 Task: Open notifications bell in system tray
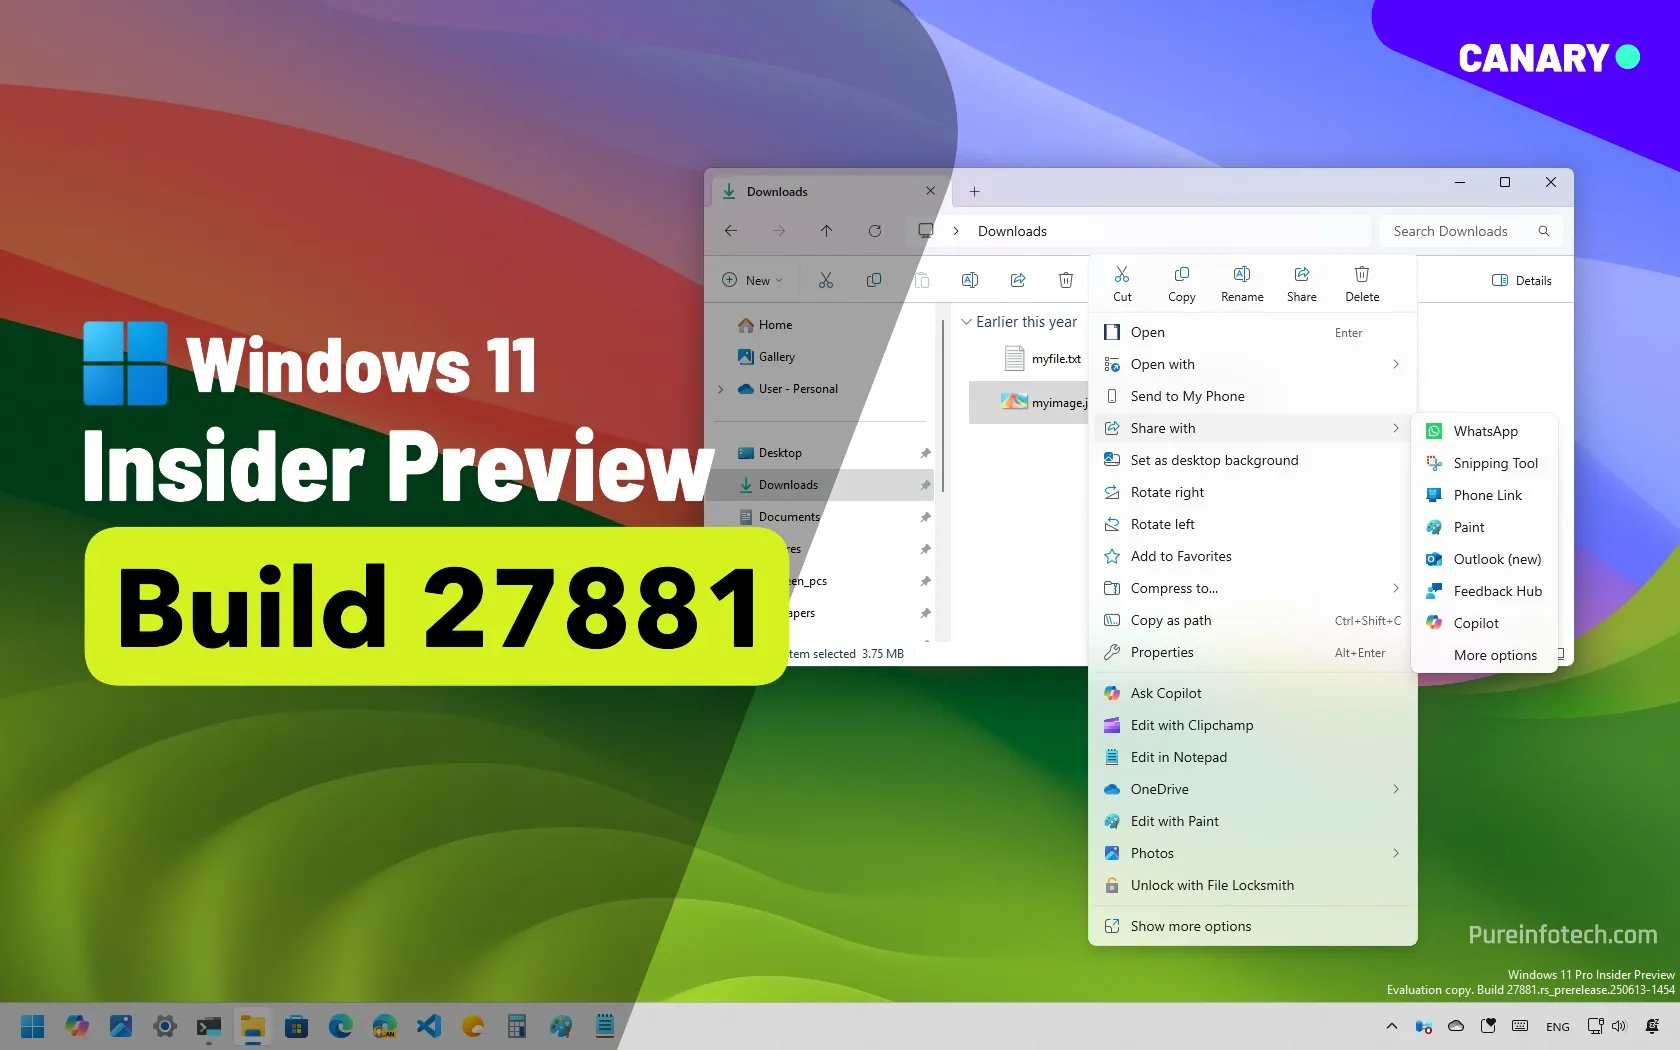(1652, 1026)
